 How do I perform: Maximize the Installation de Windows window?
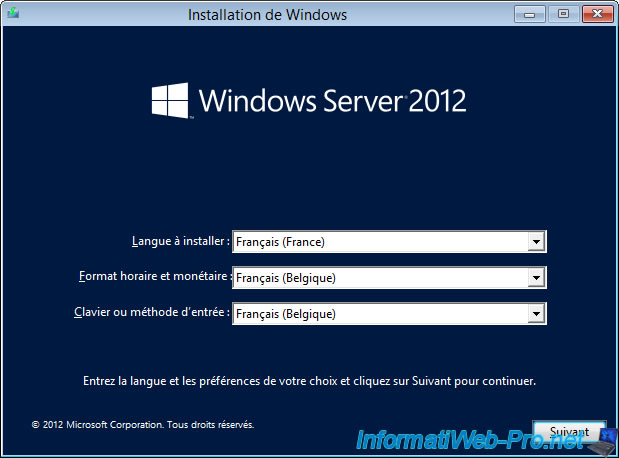pos(563,14)
